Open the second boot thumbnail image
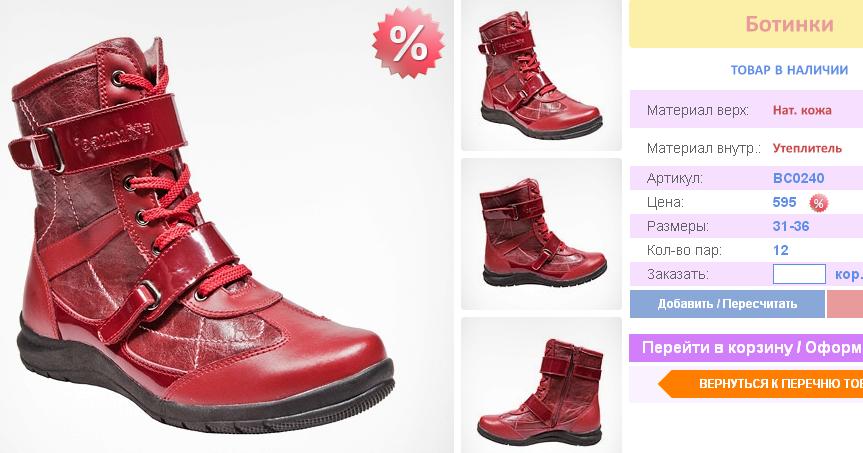863x453 pixels. pyautogui.click(x=541, y=234)
